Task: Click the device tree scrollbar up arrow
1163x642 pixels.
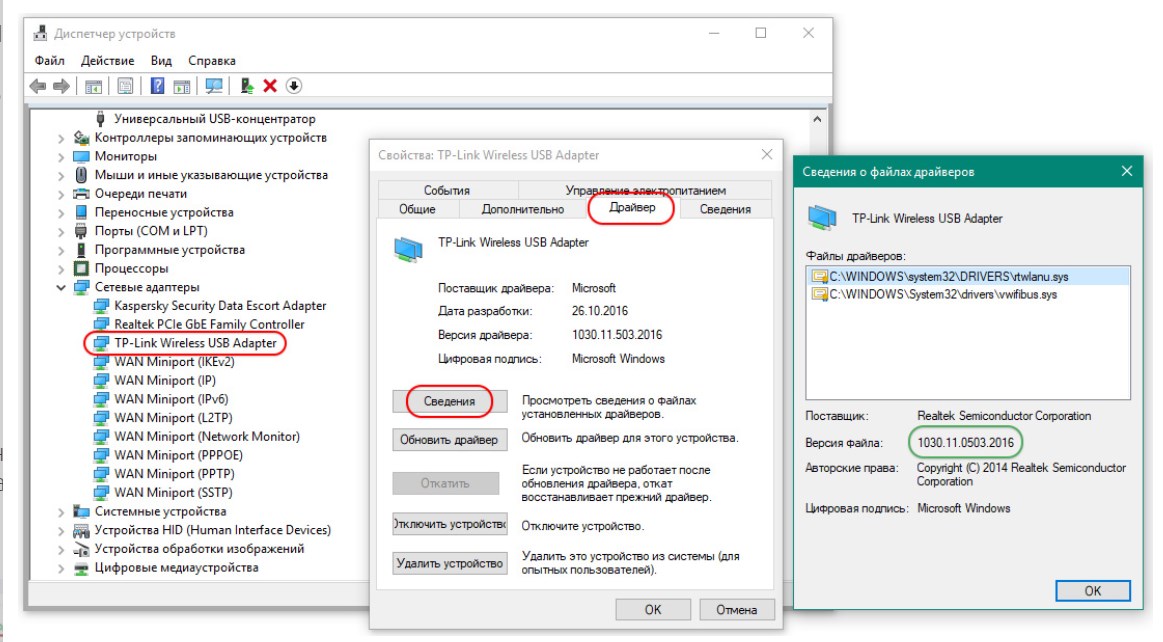Action: pos(817,119)
